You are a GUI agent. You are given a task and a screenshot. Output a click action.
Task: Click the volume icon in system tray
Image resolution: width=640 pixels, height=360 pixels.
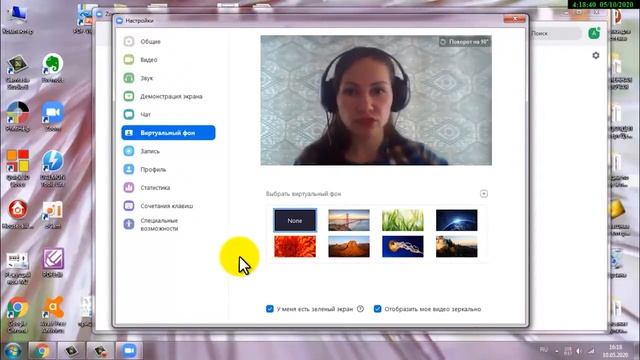579,351
